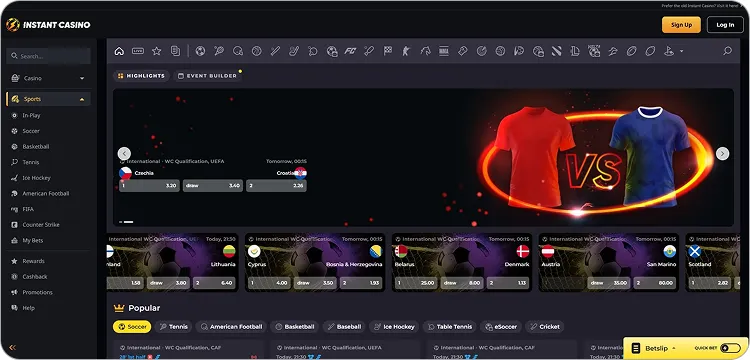Select tennis racket icon in sports toolbar
This screenshot has height=360, width=750.
pyautogui.click(x=219, y=51)
